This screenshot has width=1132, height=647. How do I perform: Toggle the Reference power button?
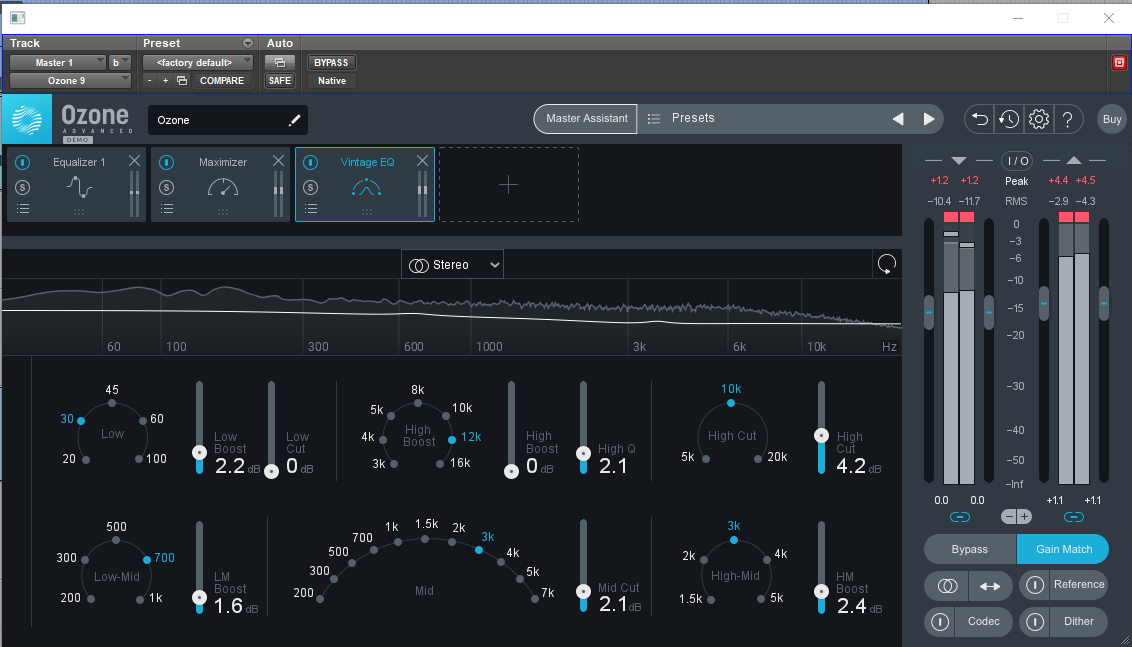1035,585
